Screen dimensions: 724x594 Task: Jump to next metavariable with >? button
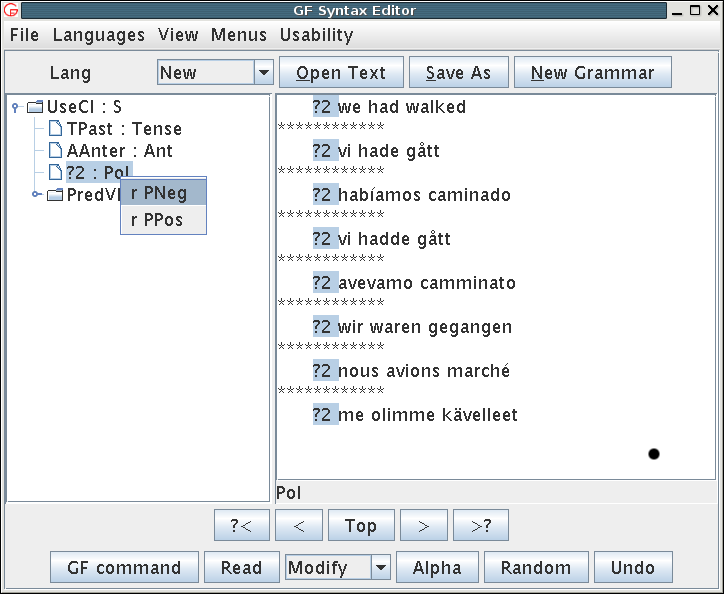[481, 526]
